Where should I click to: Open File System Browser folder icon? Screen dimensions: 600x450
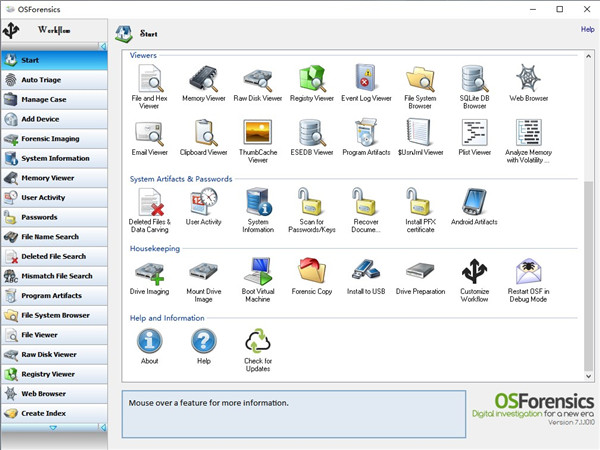[x=420, y=78]
